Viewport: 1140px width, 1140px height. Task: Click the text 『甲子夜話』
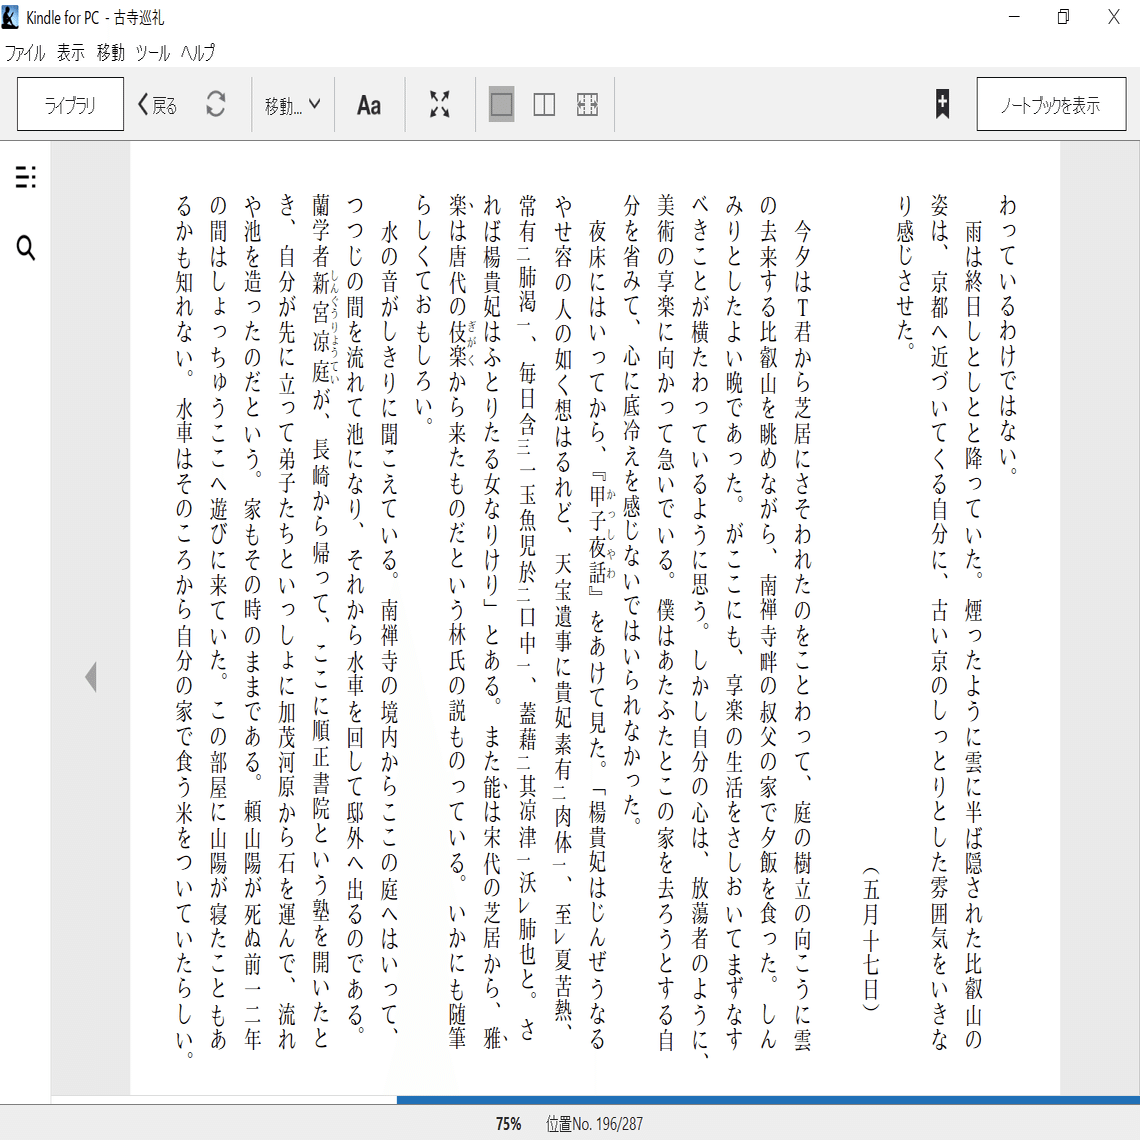click(x=597, y=534)
